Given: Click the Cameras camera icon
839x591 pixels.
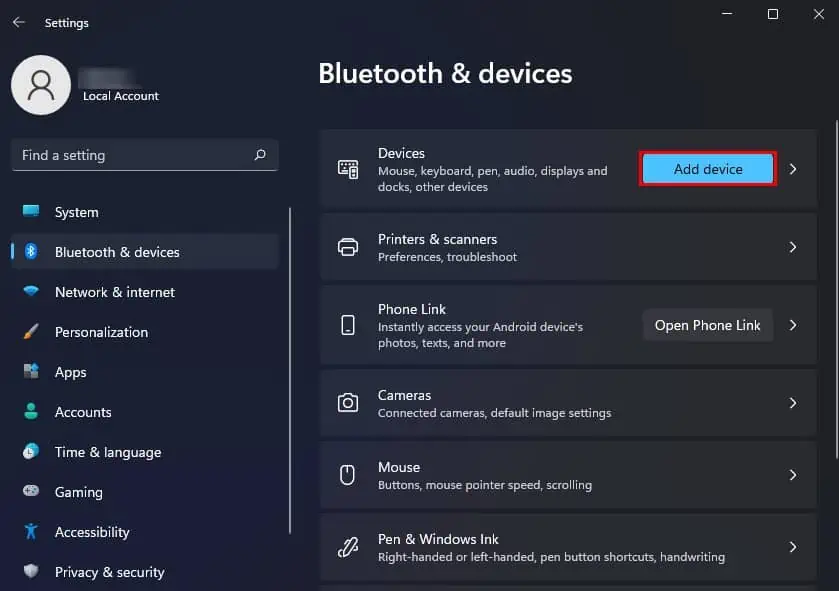Looking at the screenshot, I should coord(348,403).
